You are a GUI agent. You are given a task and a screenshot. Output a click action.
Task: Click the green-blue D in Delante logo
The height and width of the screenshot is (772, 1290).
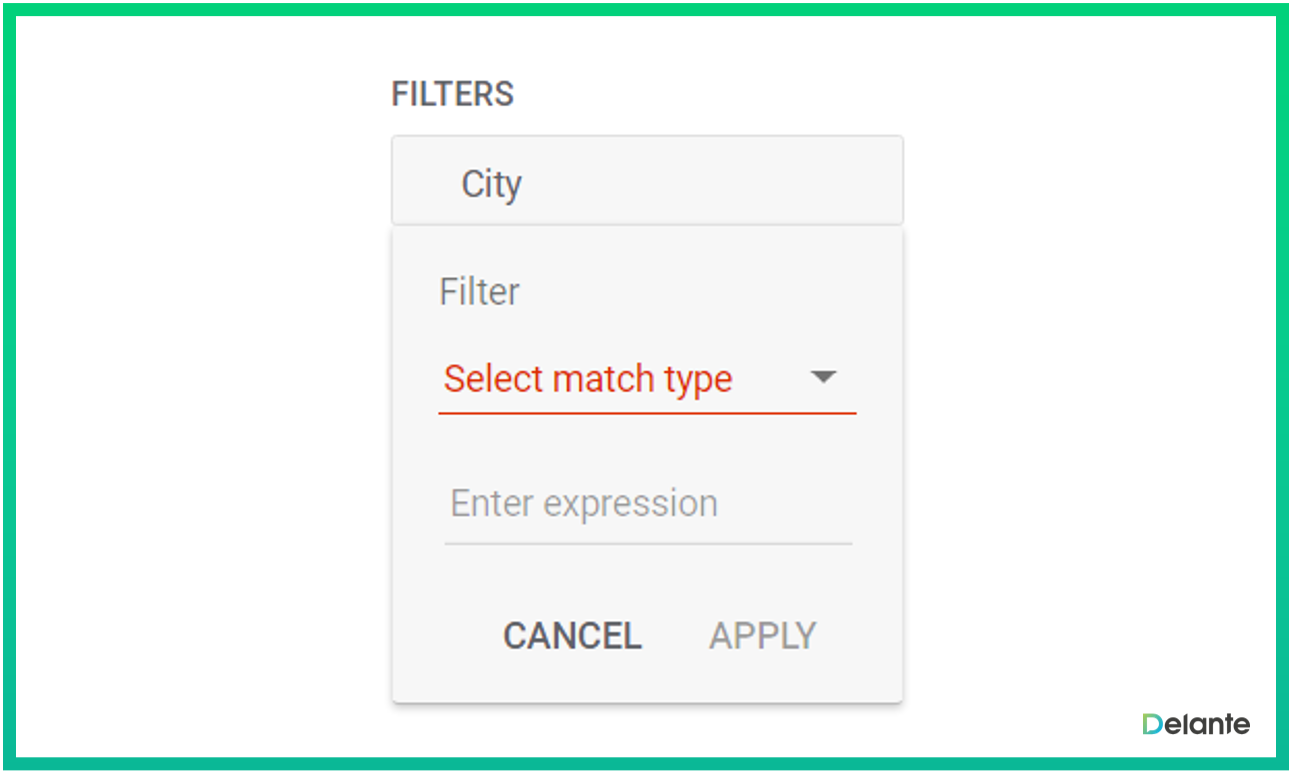pyautogui.click(x=1154, y=724)
